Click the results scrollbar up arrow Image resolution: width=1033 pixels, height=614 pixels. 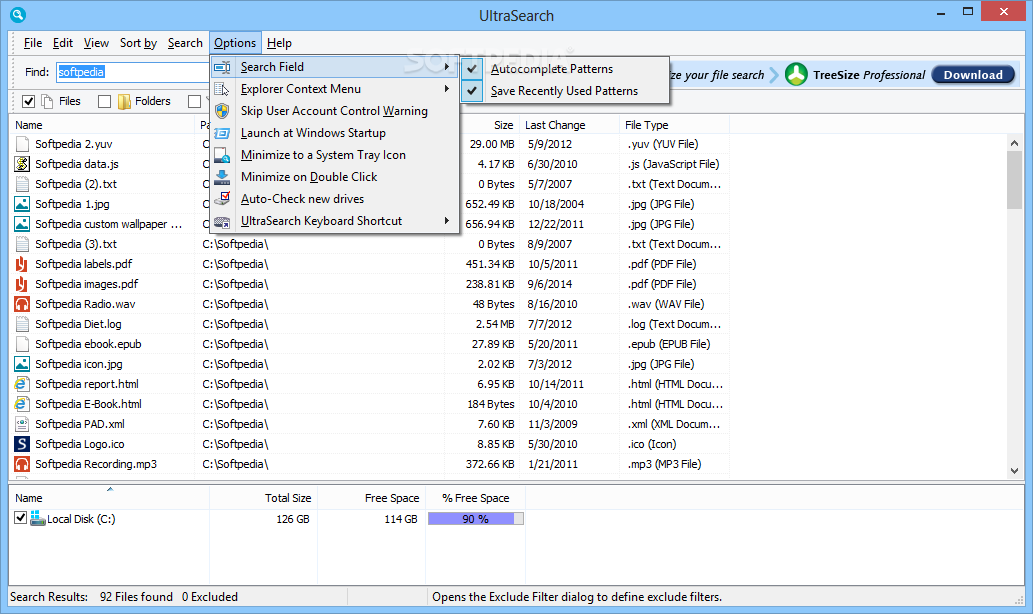coord(1015,143)
